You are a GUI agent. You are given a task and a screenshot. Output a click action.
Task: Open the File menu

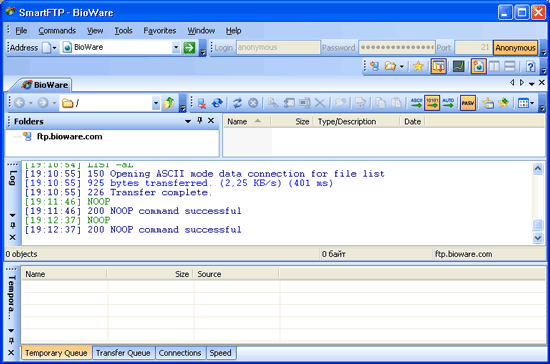(x=21, y=31)
